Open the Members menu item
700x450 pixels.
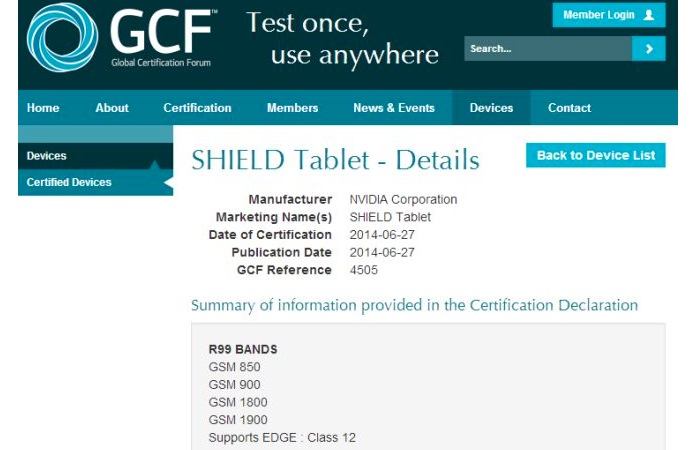coord(292,108)
